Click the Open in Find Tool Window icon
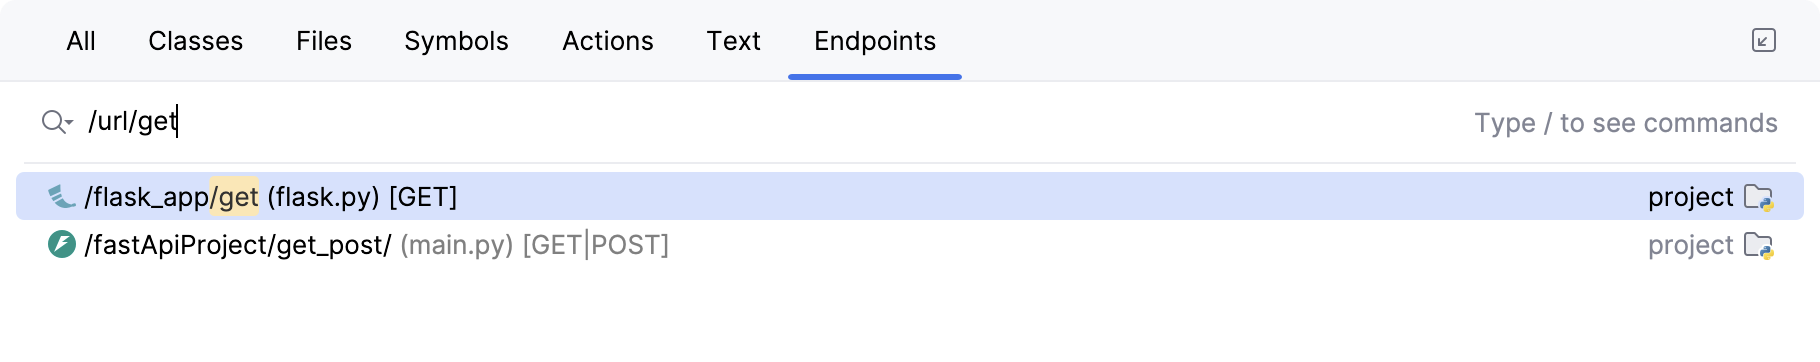 click(x=1764, y=40)
